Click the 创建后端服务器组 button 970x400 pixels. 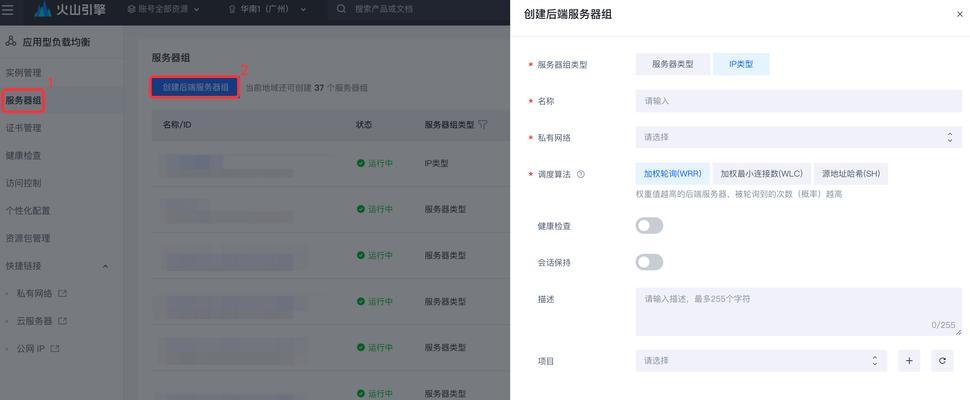point(195,88)
